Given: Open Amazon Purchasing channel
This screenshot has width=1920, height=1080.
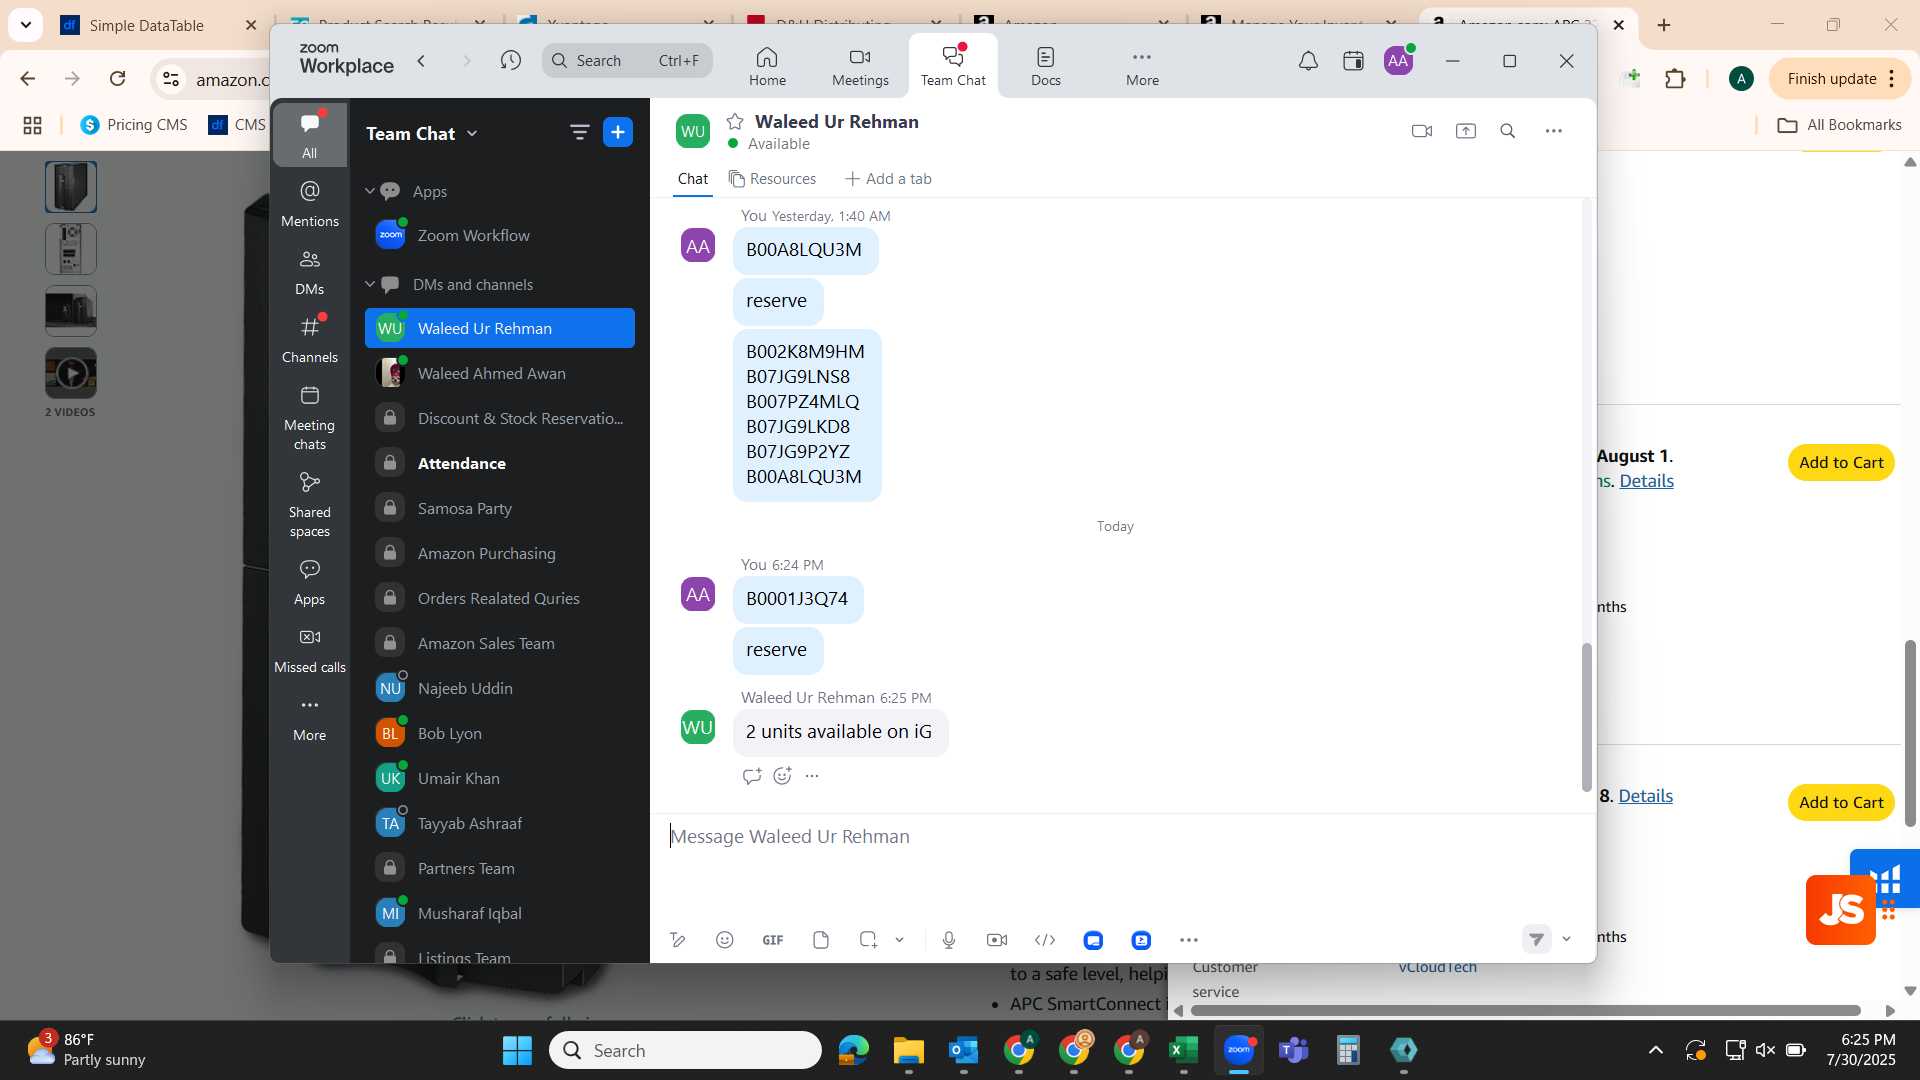Looking at the screenshot, I should pos(500,554).
